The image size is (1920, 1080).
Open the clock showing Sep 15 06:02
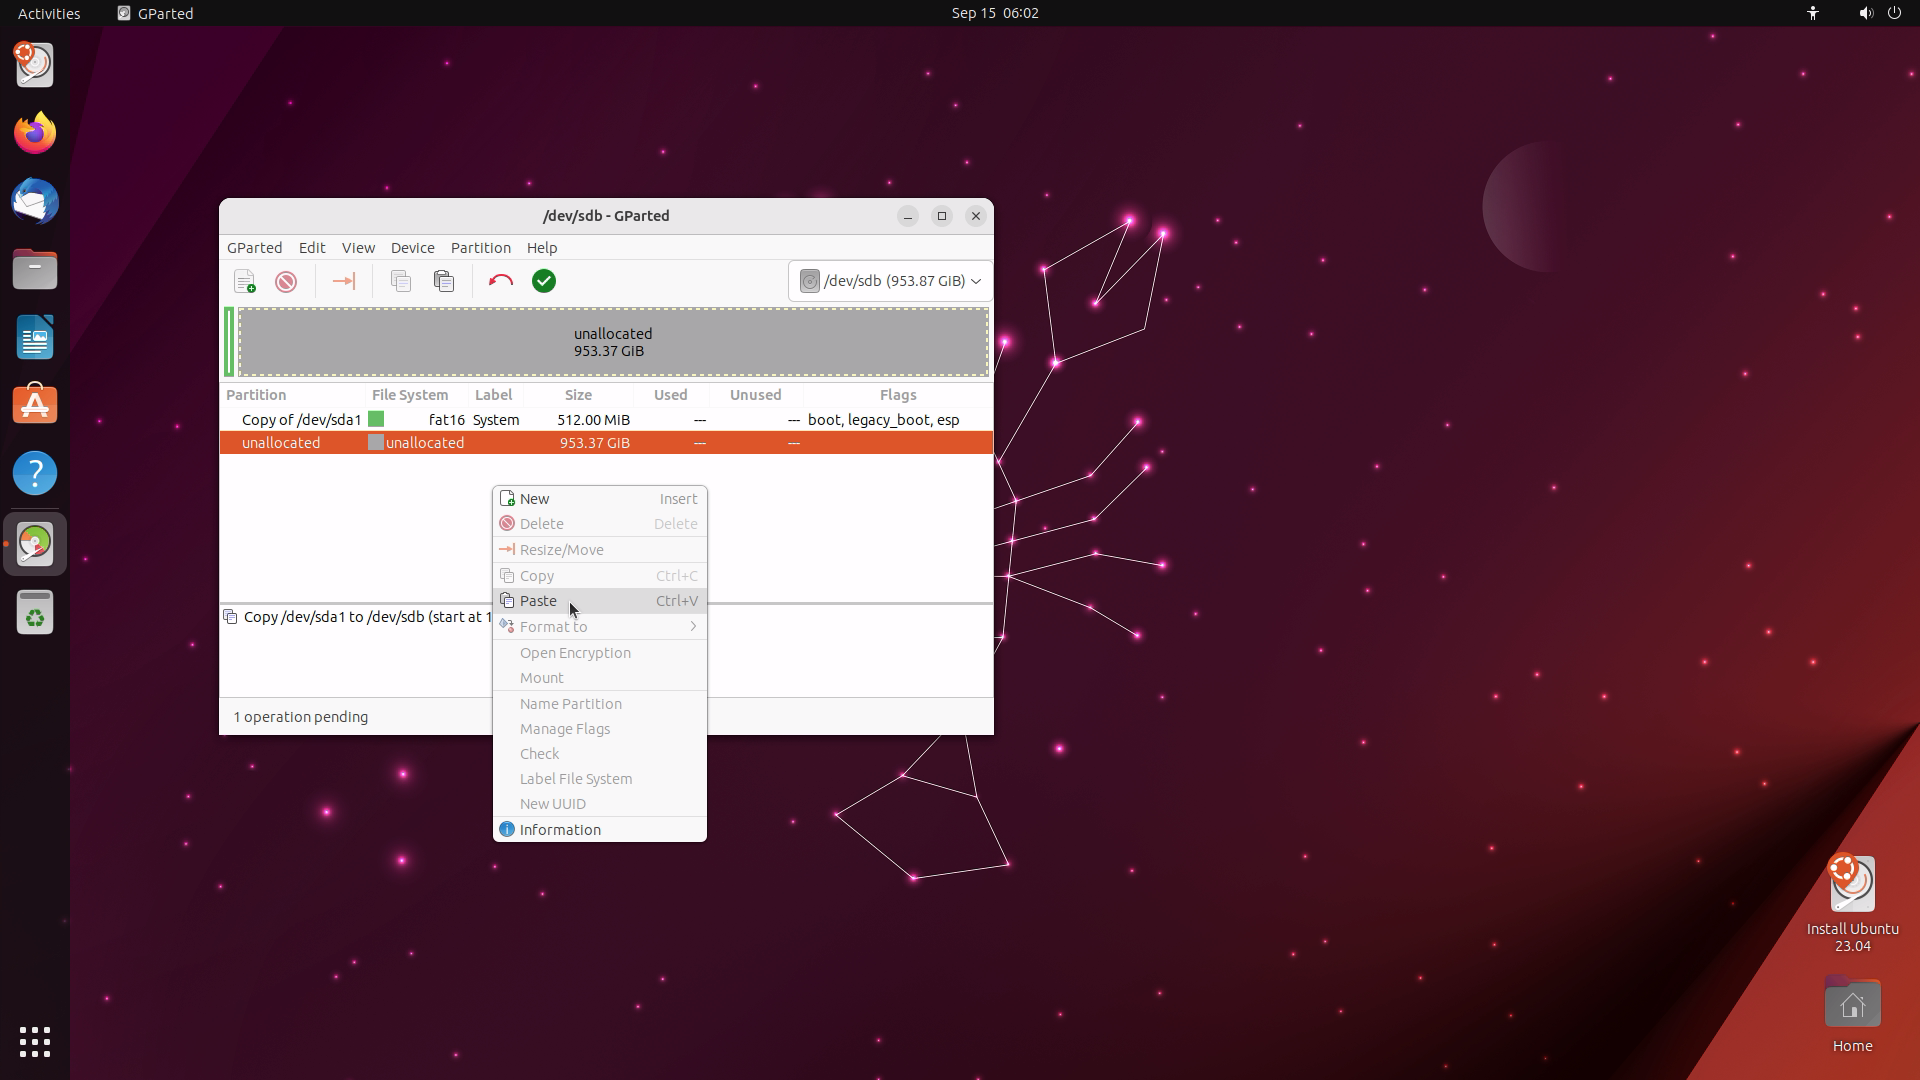pos(995,13)
